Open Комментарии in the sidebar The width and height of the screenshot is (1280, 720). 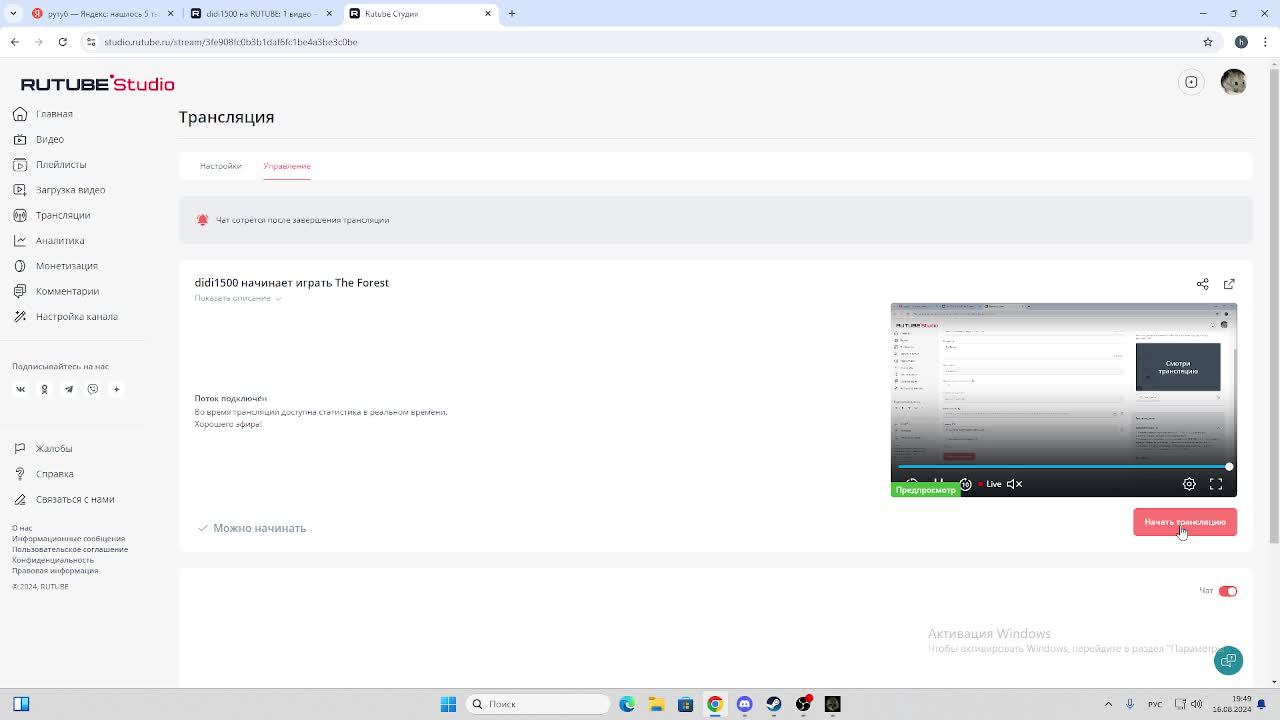[56, 291]
